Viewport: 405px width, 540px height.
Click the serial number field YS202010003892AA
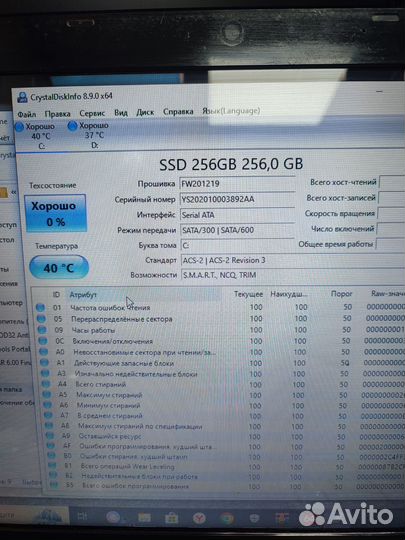(237, 199)
